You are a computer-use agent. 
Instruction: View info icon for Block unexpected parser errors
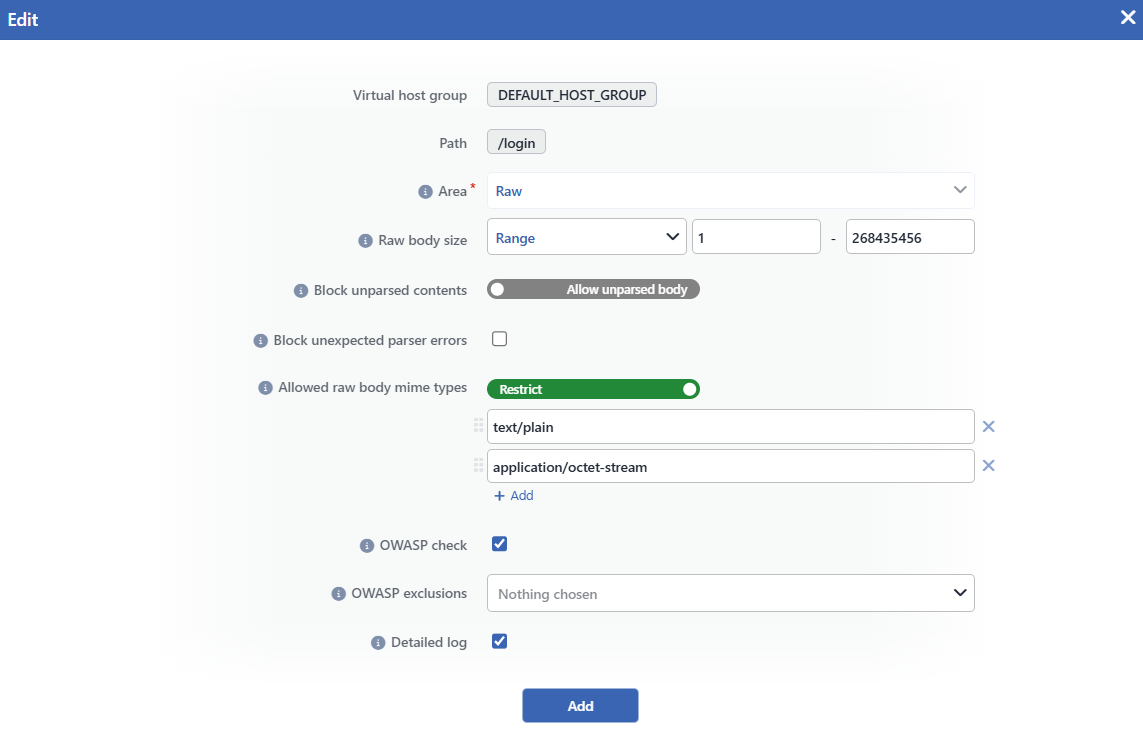coord(260,341)
